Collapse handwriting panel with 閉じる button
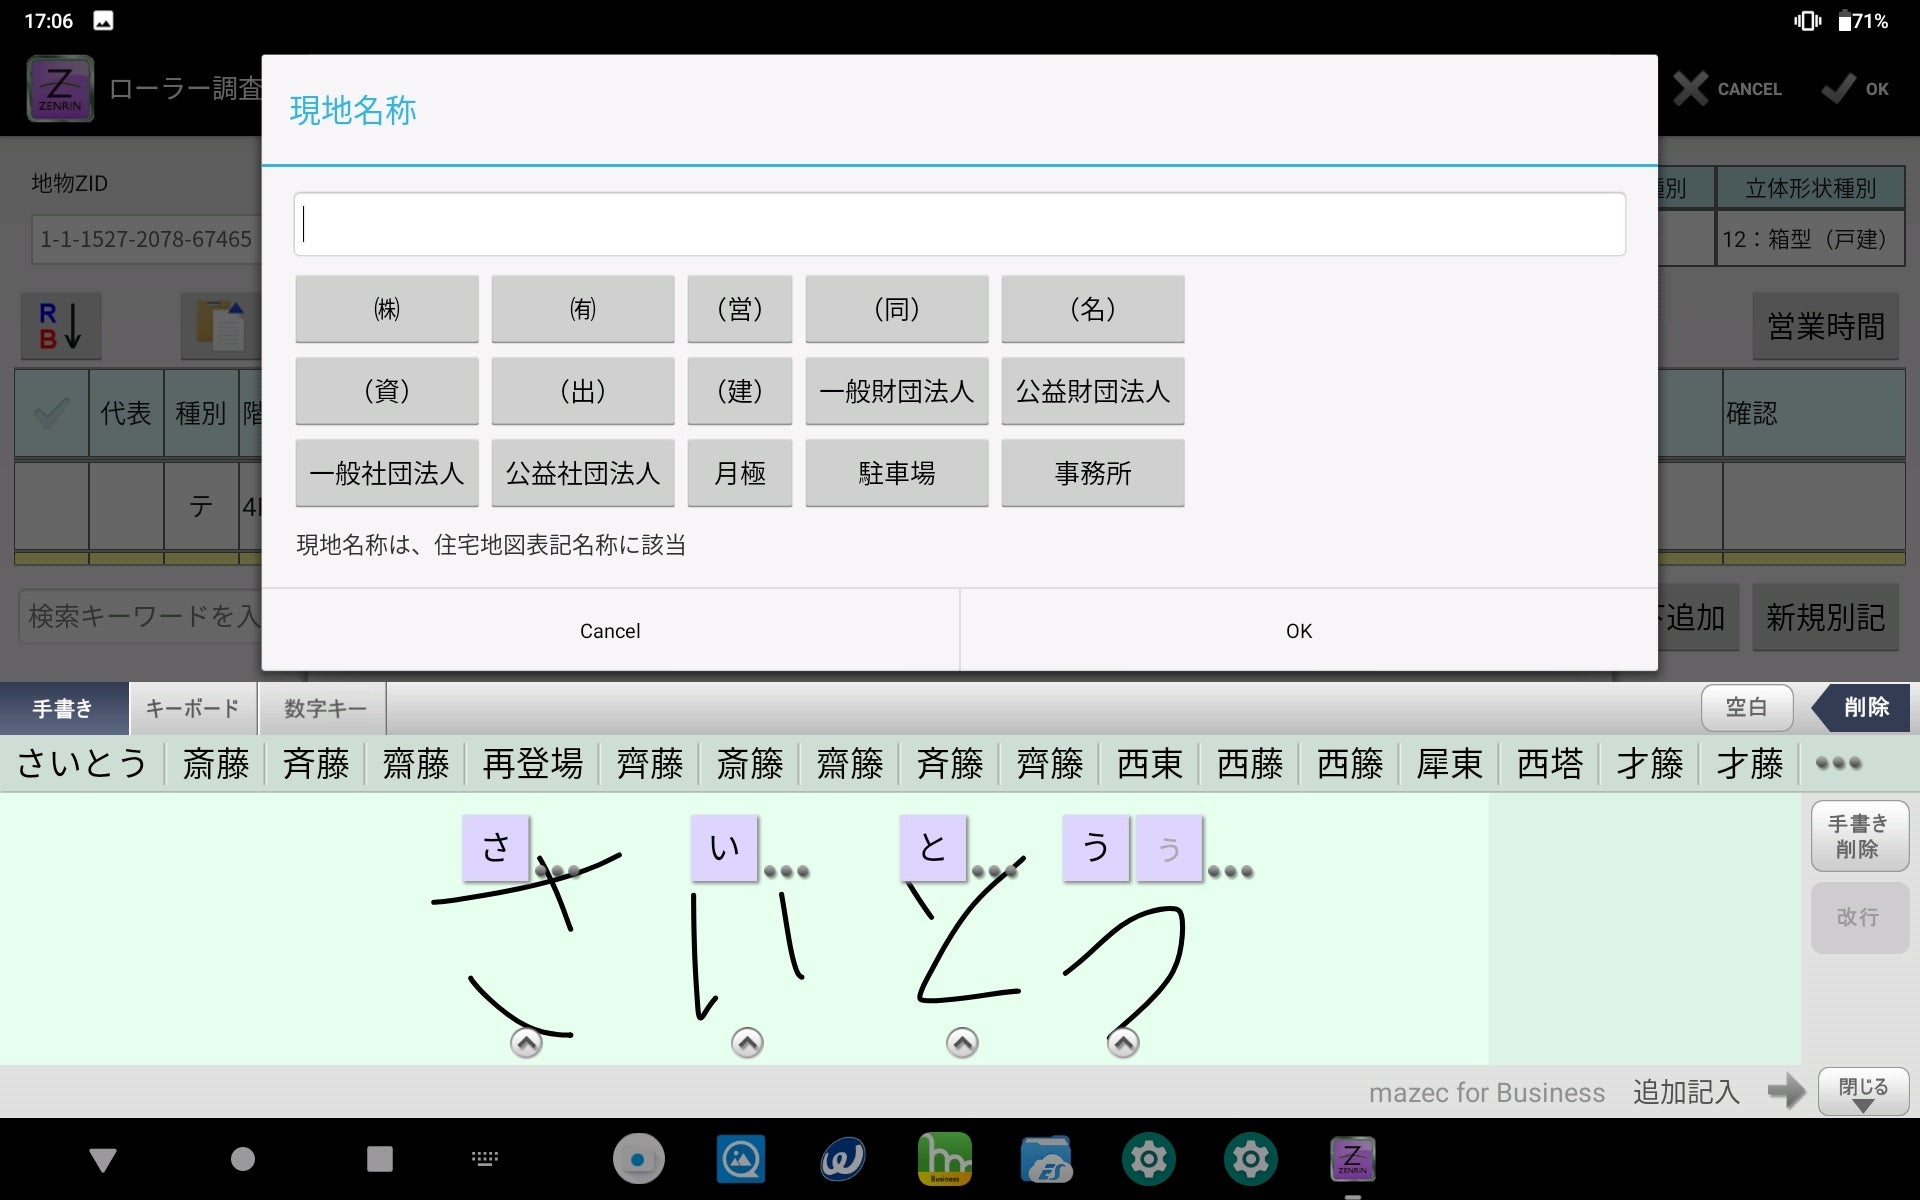 pos(1862,1092)
